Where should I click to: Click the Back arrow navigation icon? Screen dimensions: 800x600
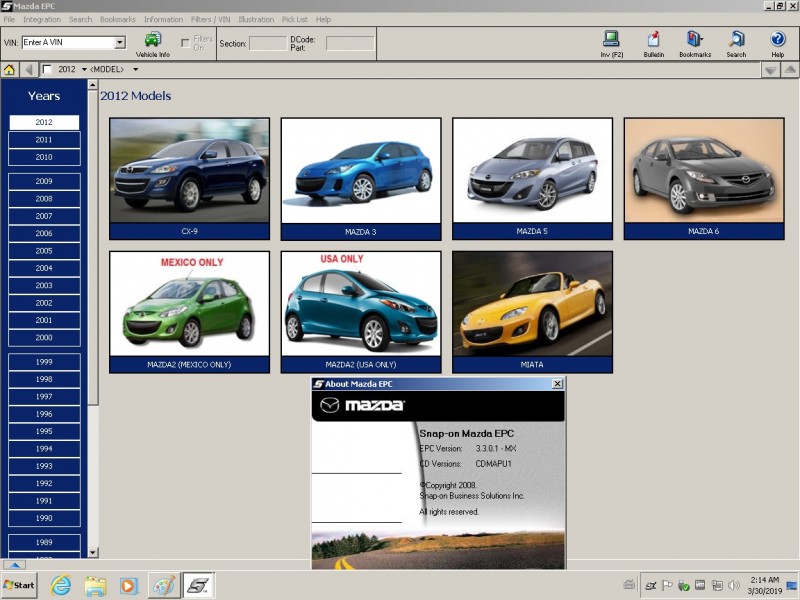tap(29, 69)
